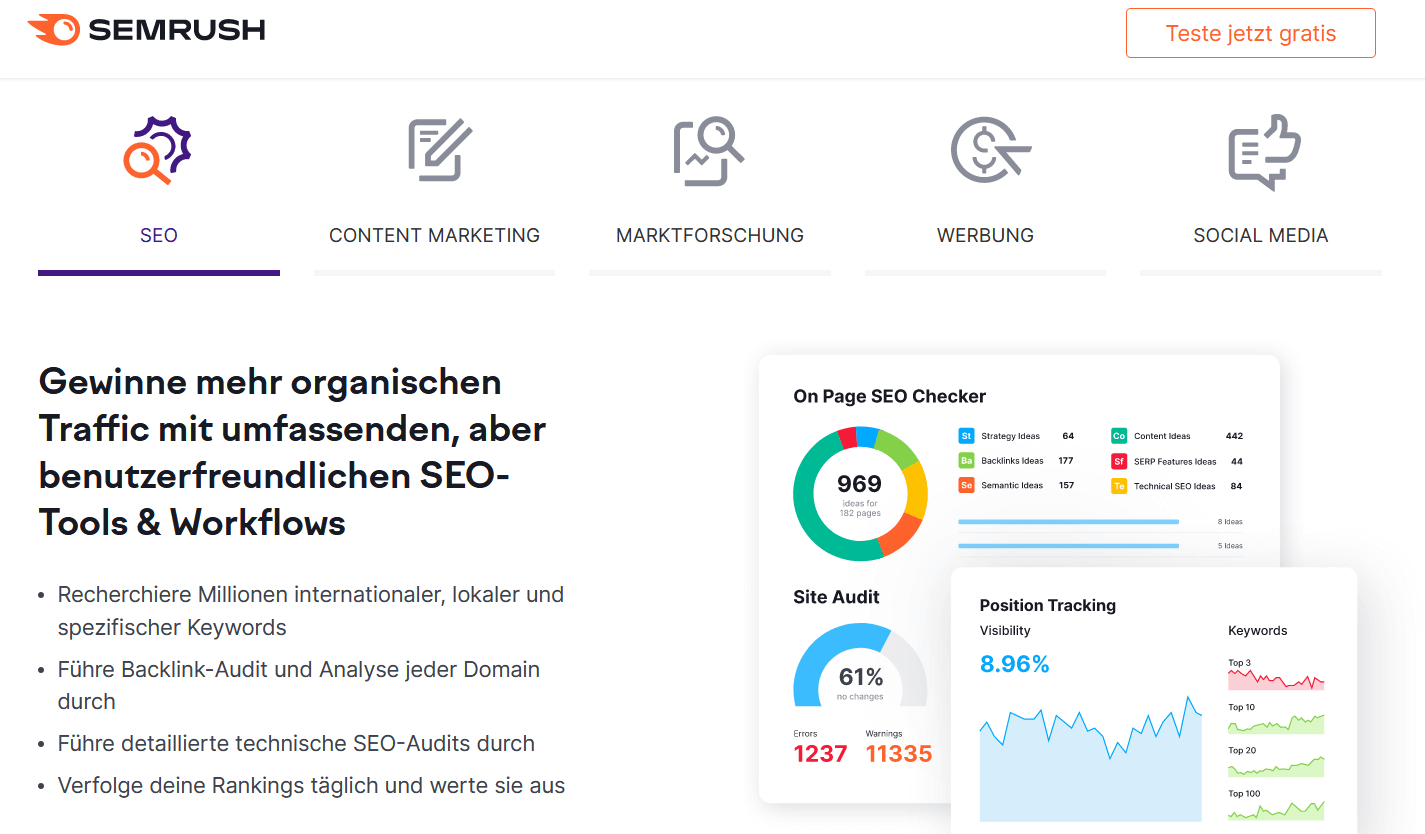This screenshot has width=1425, height=834.
Task: Click the '8 Ideas' progress bar
Action: click(1069, 522)
